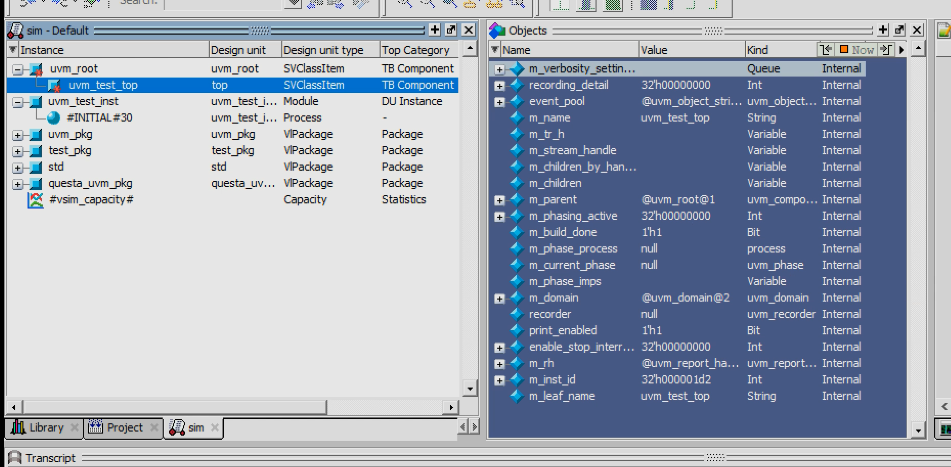This screenshot has height=467, width=951.
Task: Sort Objects by Kind column
Action: click(x=782, y=50)
